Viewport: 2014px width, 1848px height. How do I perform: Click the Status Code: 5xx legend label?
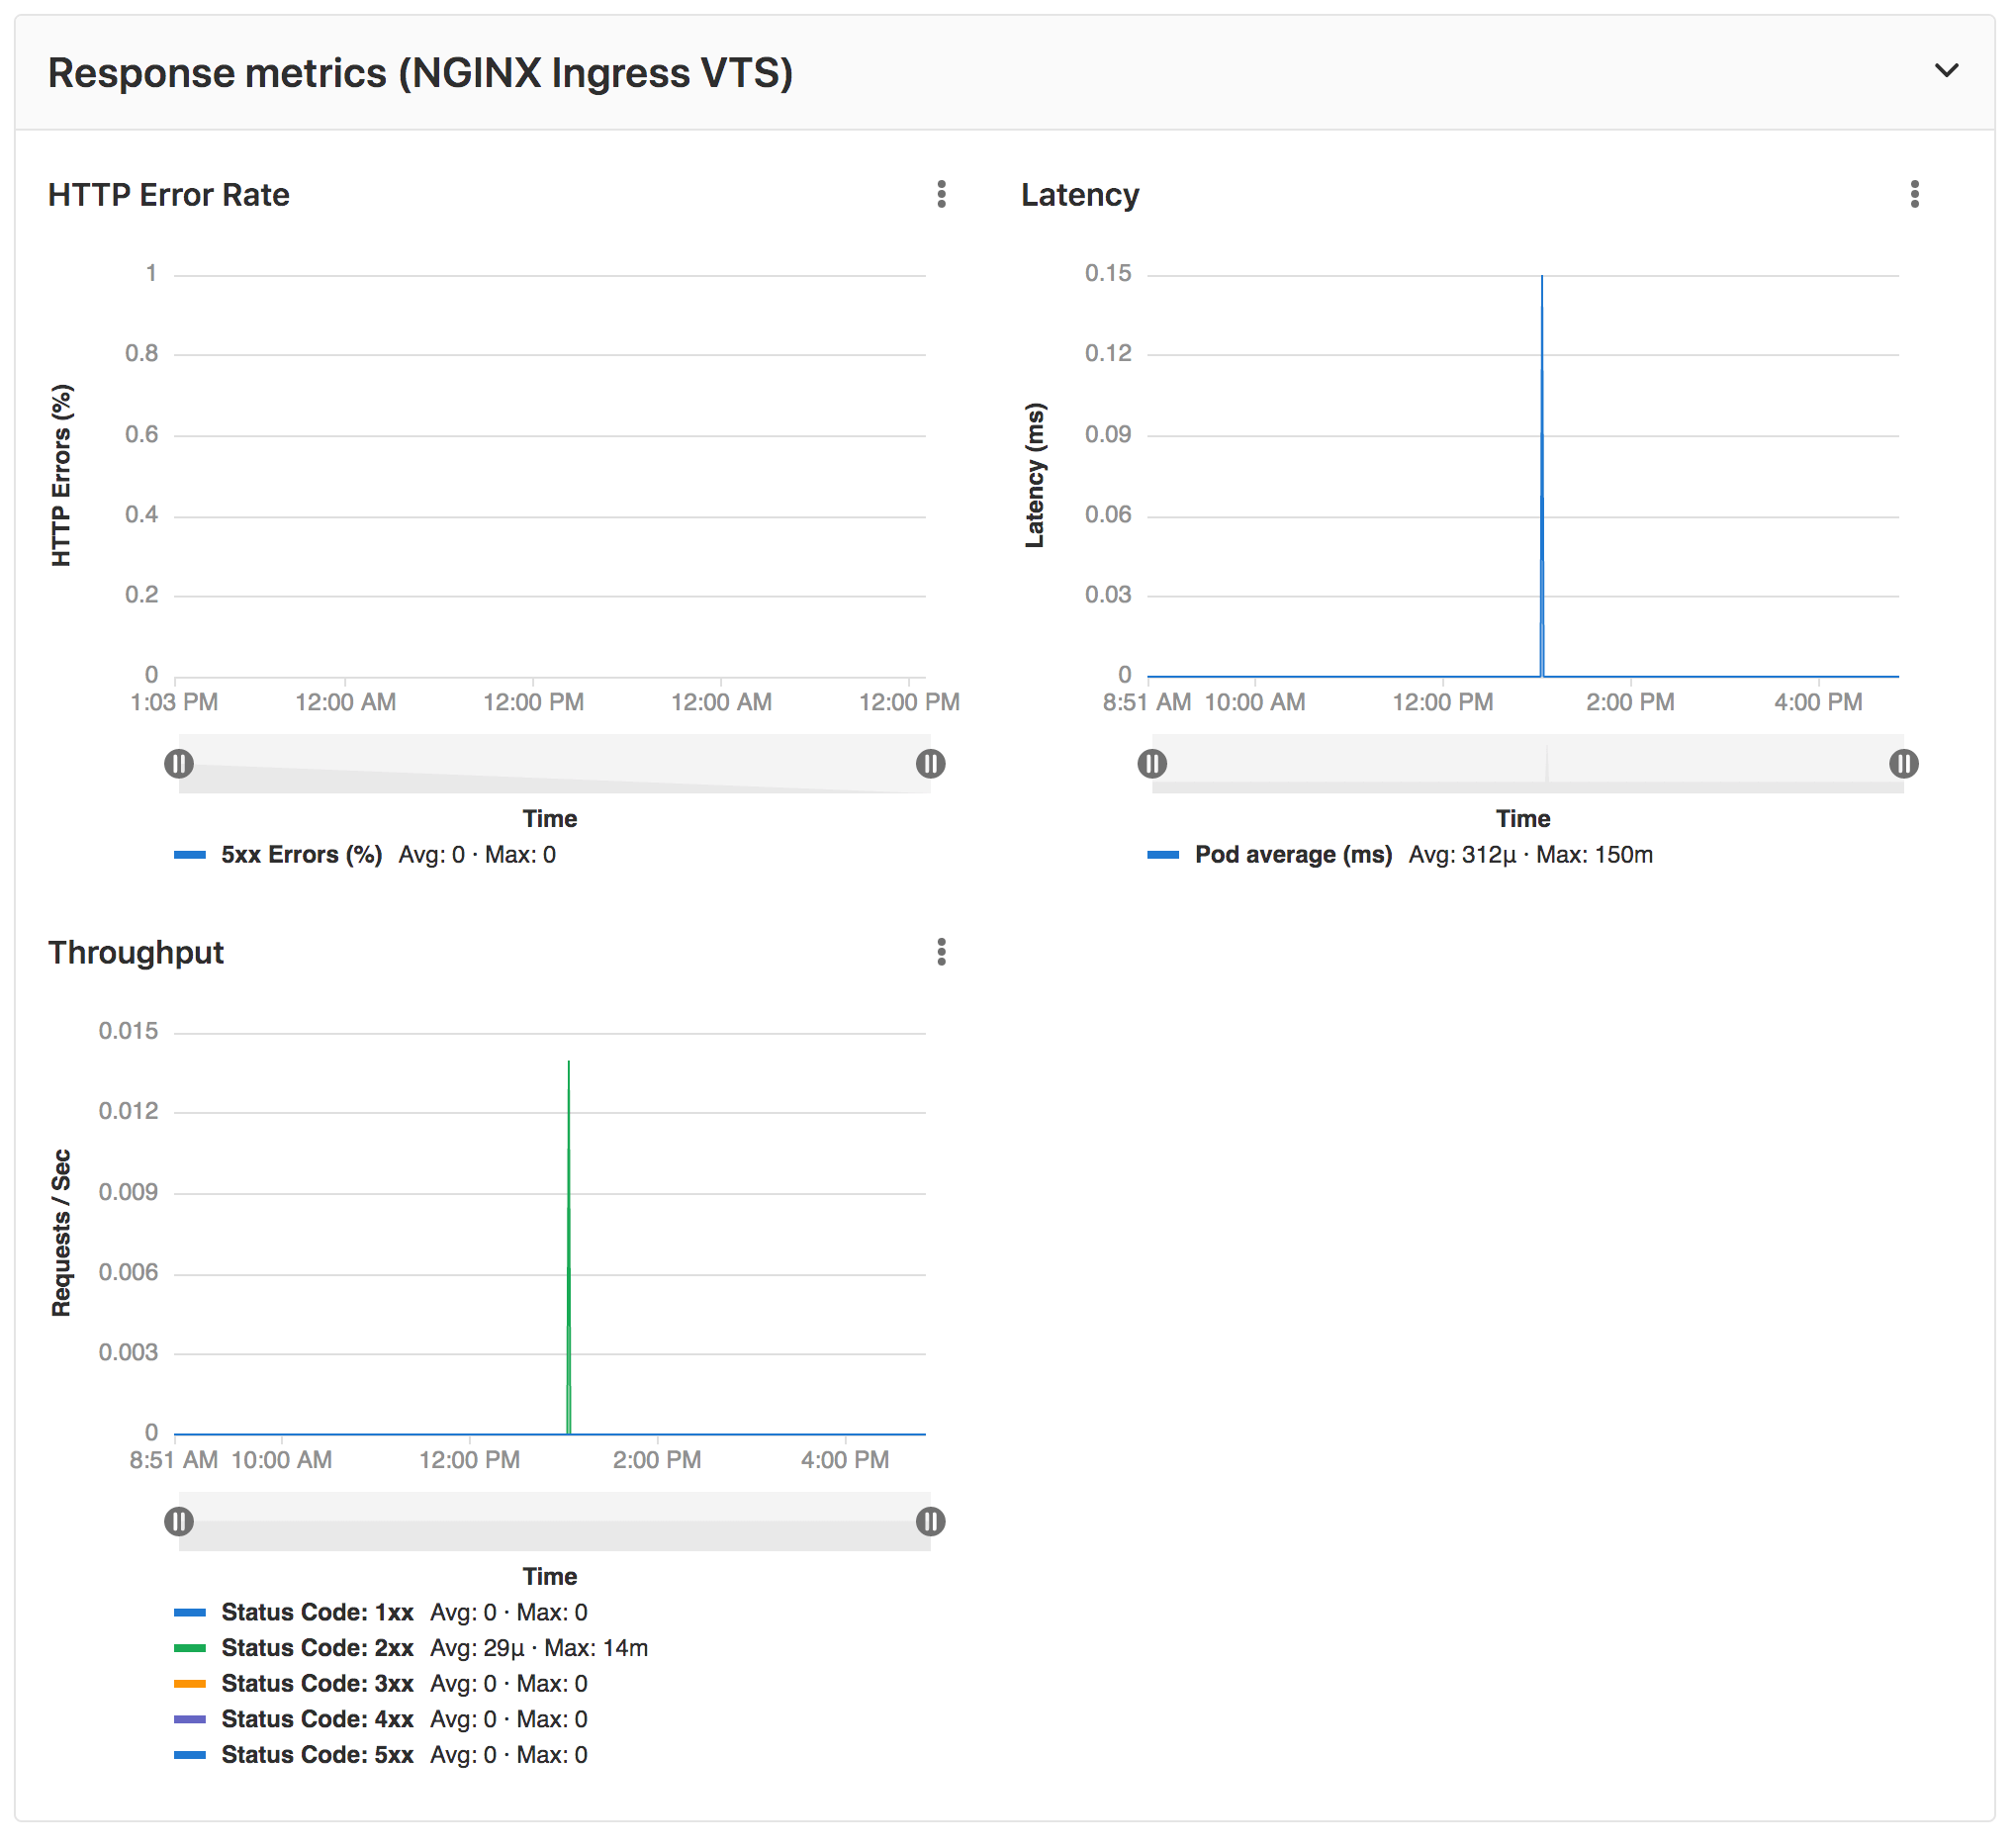coord(318,1755)
